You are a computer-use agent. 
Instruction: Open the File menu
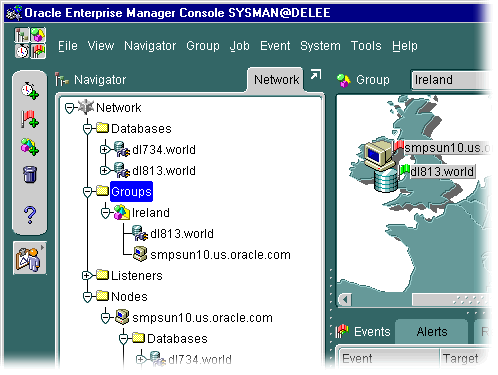coord(68,46)
